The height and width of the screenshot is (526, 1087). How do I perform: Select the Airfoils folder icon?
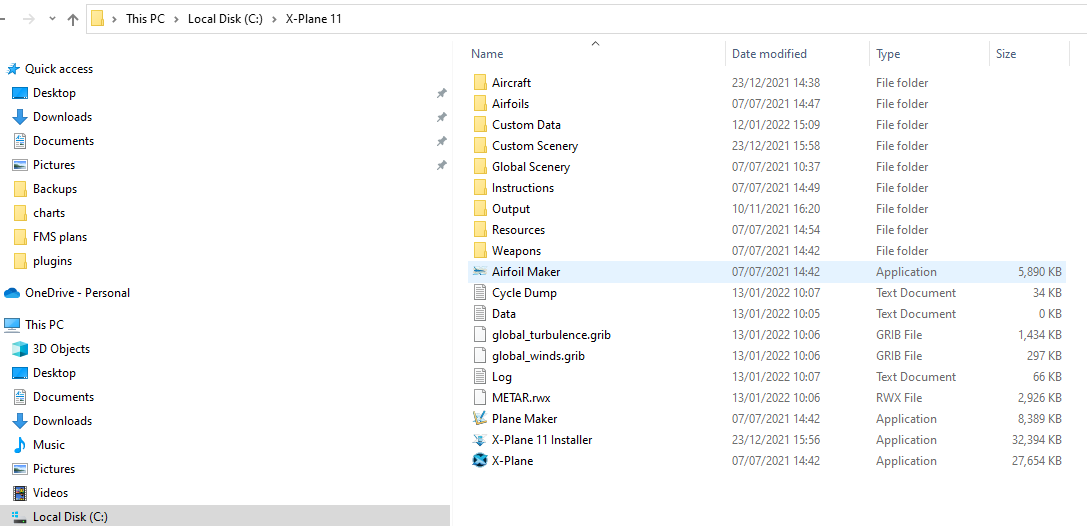(480, 103)
